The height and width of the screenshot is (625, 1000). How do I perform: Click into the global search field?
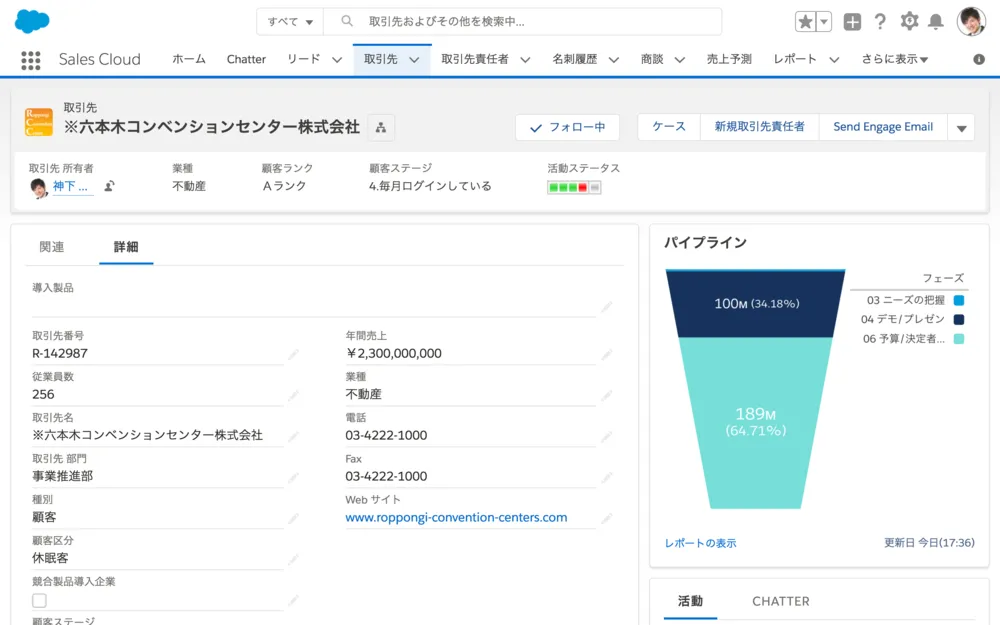pyautogui.click(x=540, y=22)
